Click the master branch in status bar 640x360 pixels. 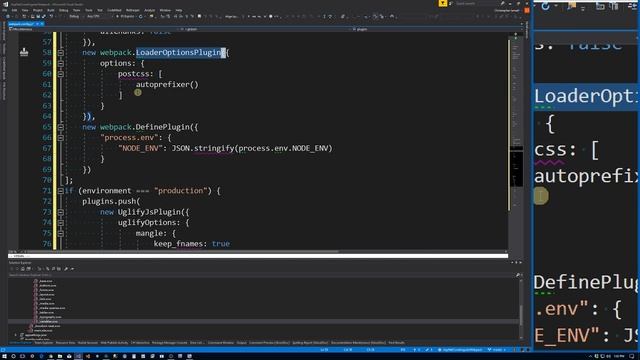point(497,350)
